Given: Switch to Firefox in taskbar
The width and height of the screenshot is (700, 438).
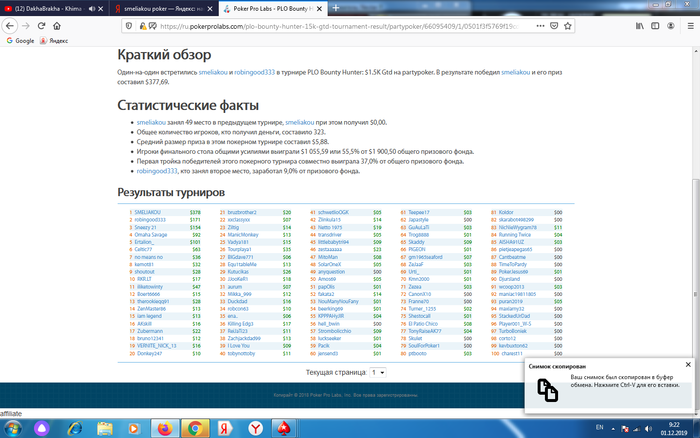Looking at the screenshot, I should tap(165, 429).
